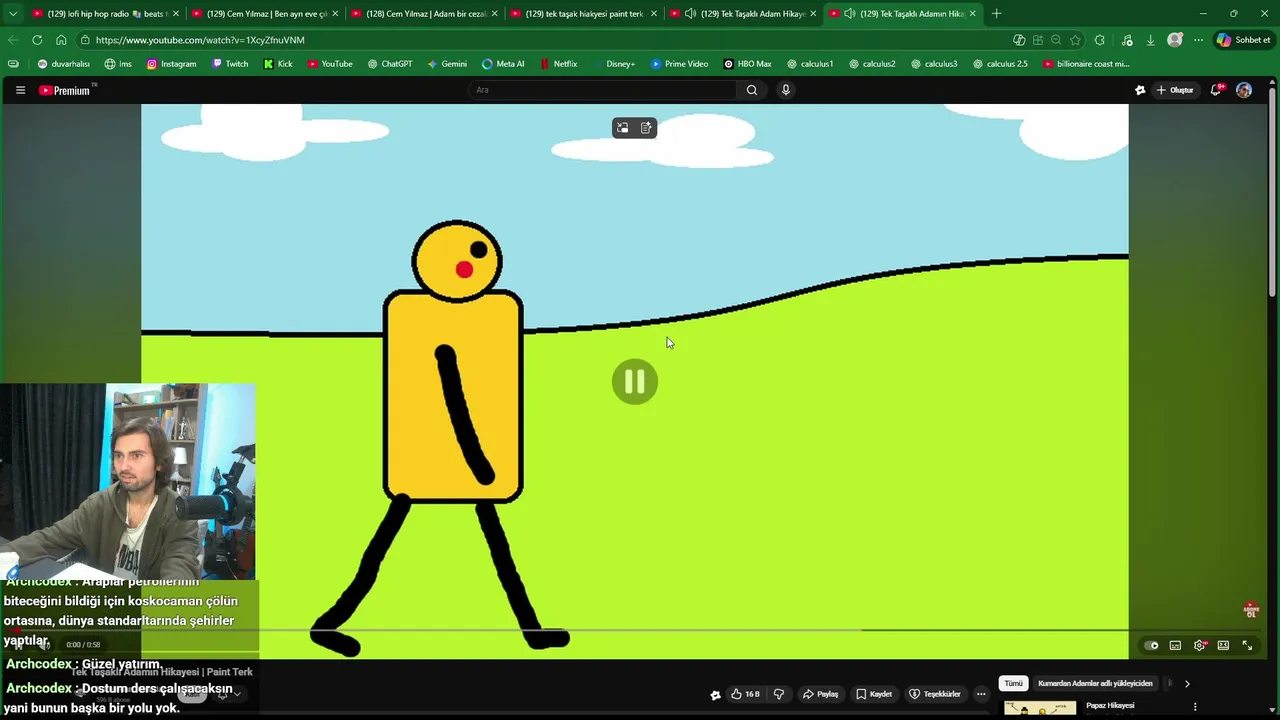Open duvarhalısı bookmark

tap(63, 64)
